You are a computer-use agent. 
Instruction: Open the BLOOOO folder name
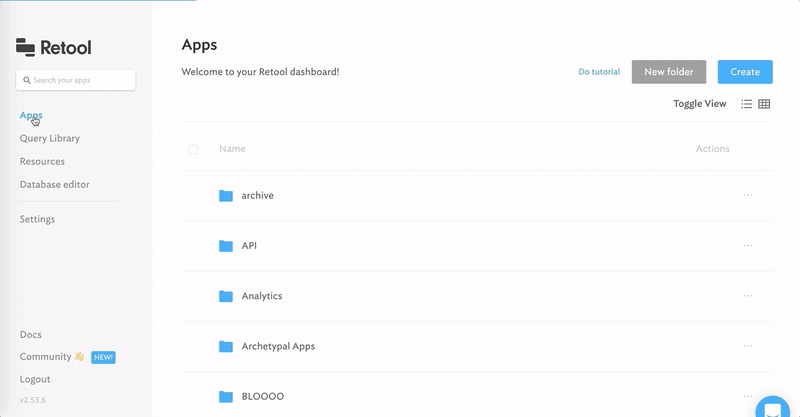[263, 397]
